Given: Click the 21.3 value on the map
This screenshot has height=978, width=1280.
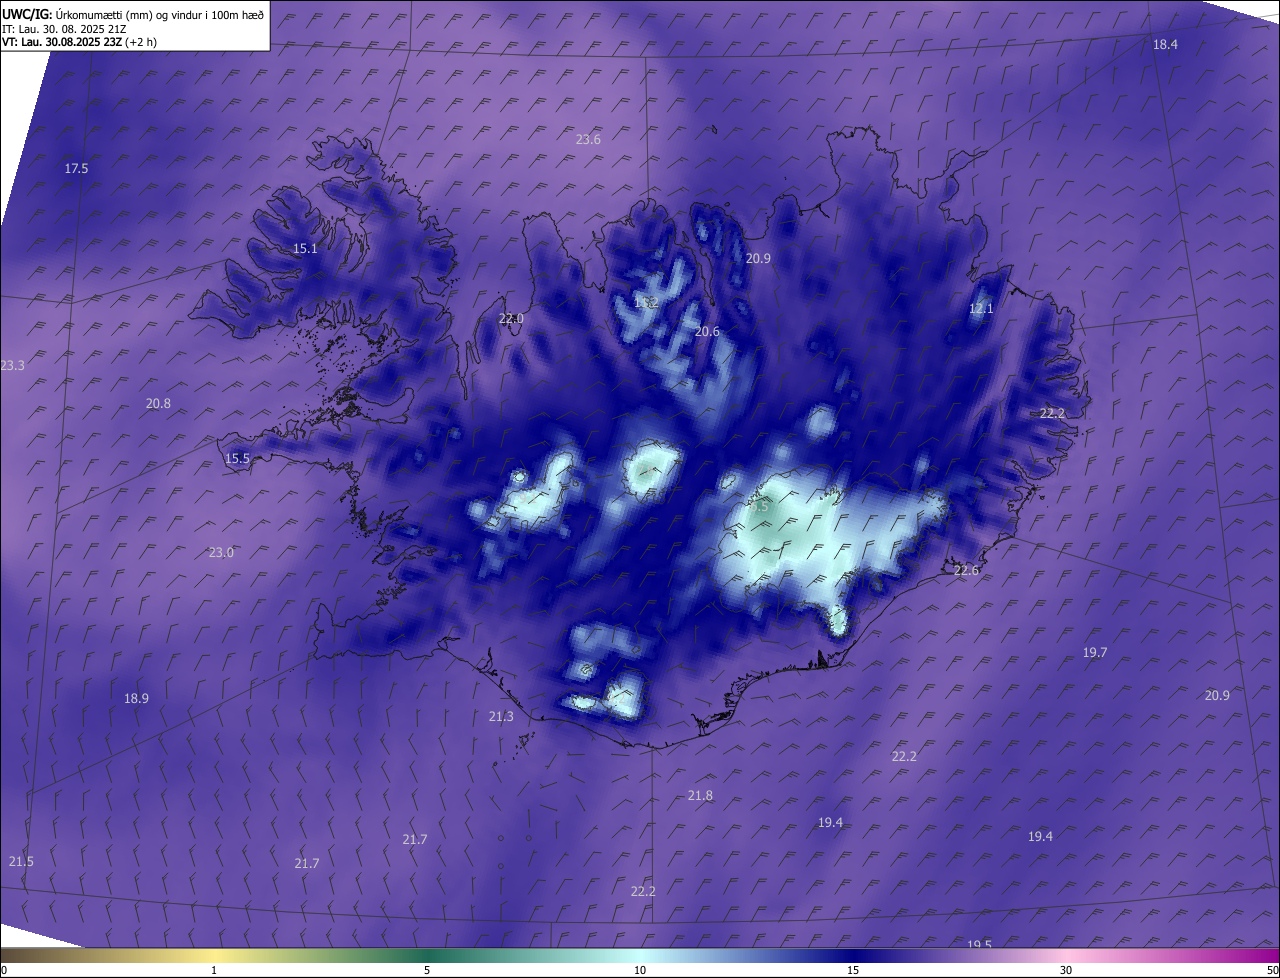Looking at the screenshot, I should click(x=501, y=717).
